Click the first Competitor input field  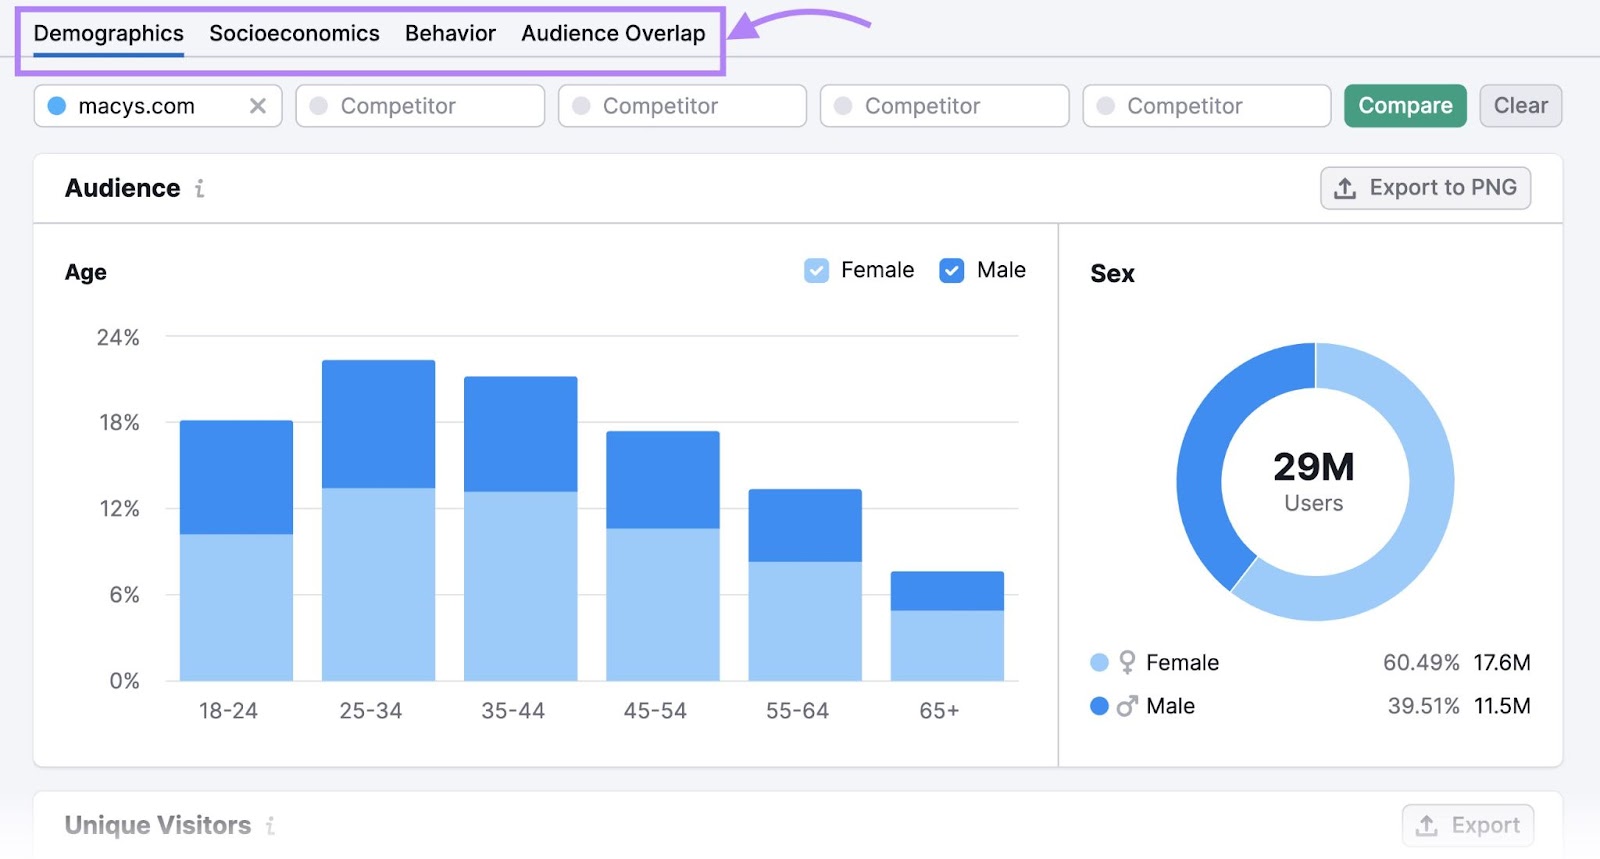tap(420, 106)
